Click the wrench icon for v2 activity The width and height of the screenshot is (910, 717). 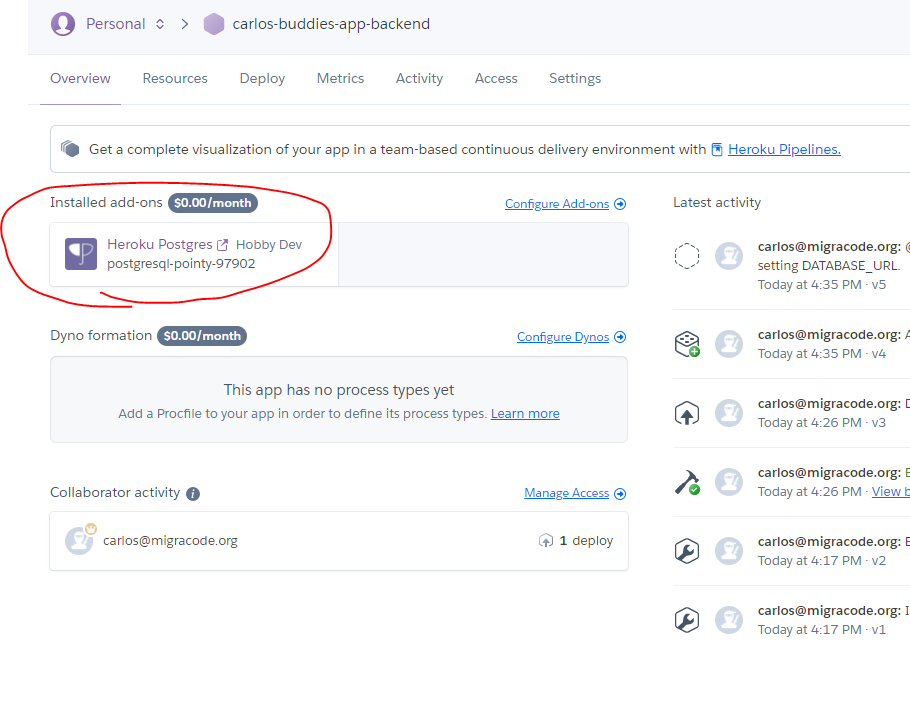[x=687, y=551]
